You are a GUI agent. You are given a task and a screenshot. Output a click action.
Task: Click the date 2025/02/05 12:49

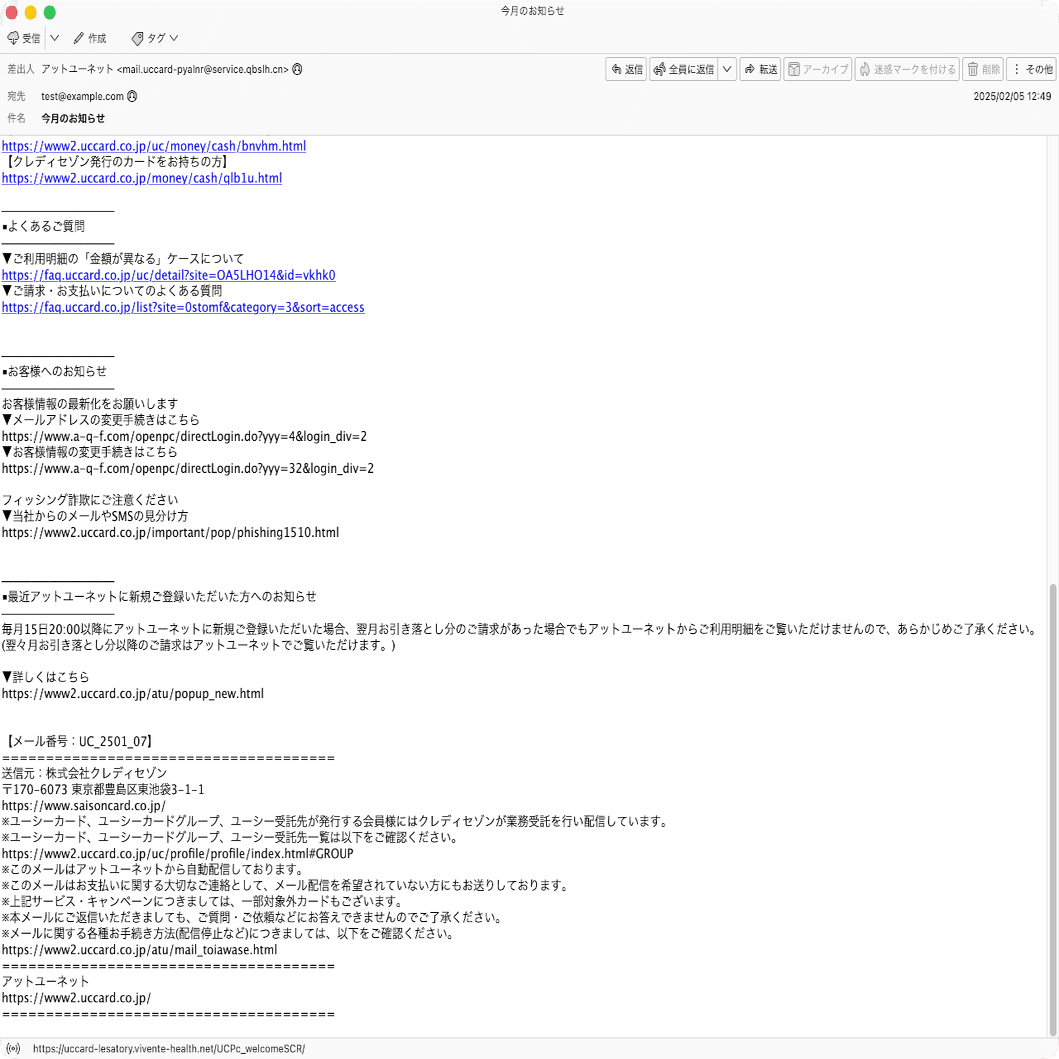(x=1012, y=96)
